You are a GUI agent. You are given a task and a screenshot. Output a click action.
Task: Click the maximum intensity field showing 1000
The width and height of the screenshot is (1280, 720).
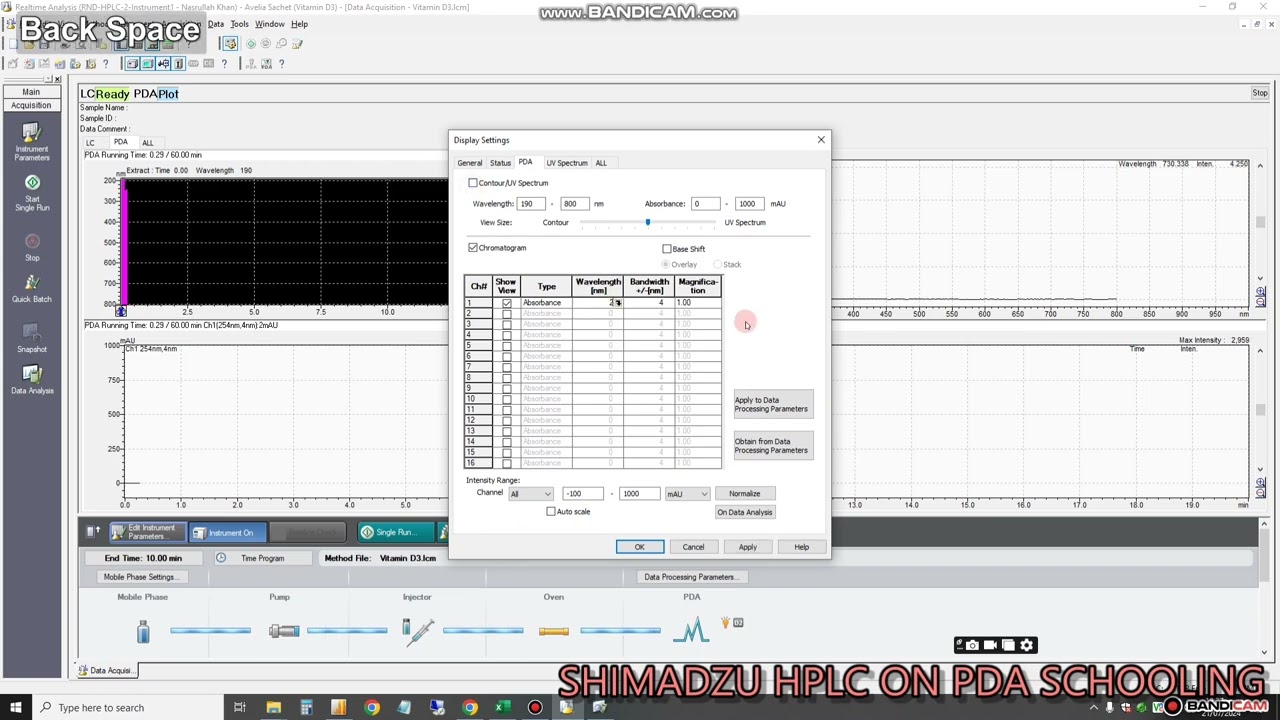point(640,494)
